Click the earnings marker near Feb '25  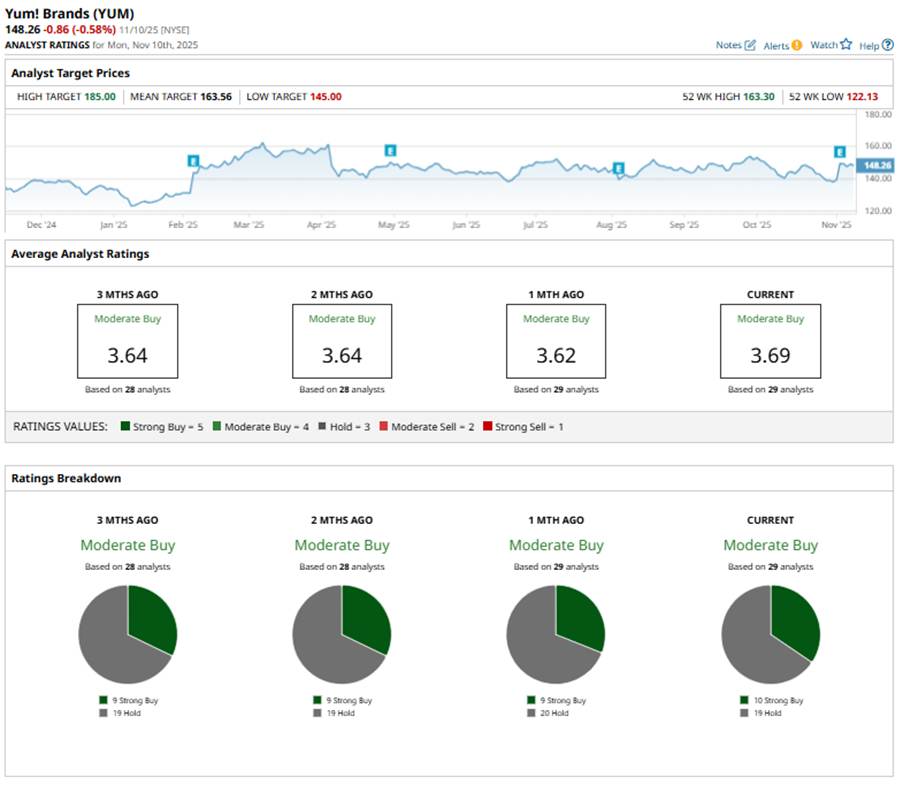click(x=193, y=160)
